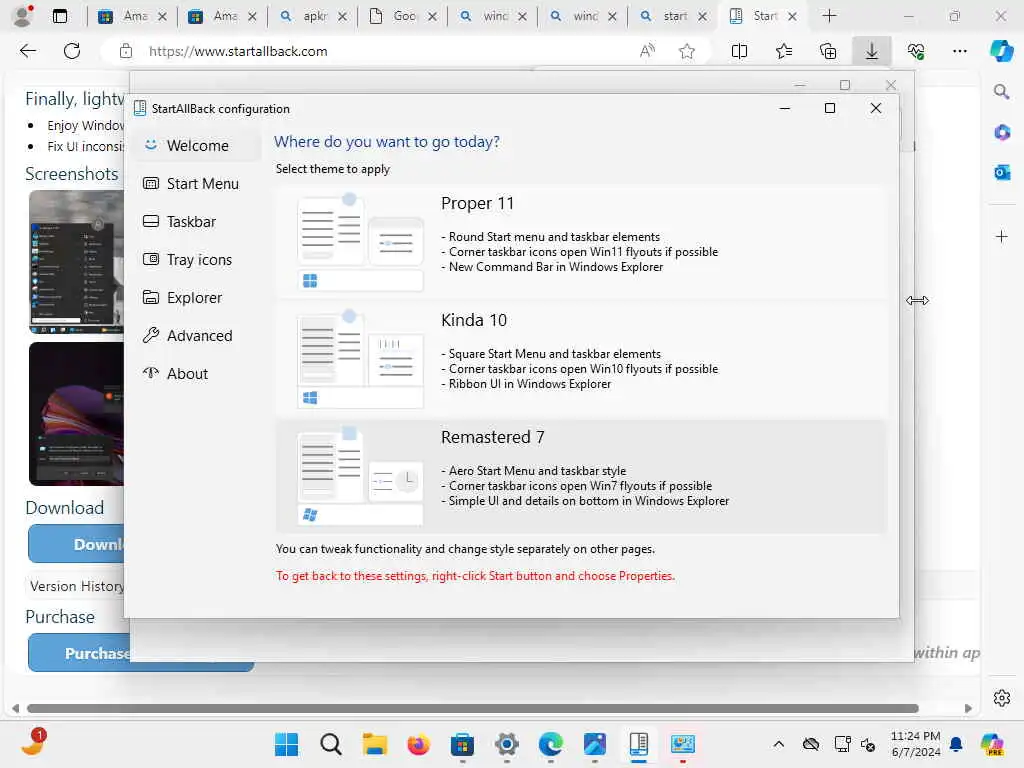Open Microsoft Store from the taskbar
This screenshot has height=768, width=1024.
tap(462, 744)
